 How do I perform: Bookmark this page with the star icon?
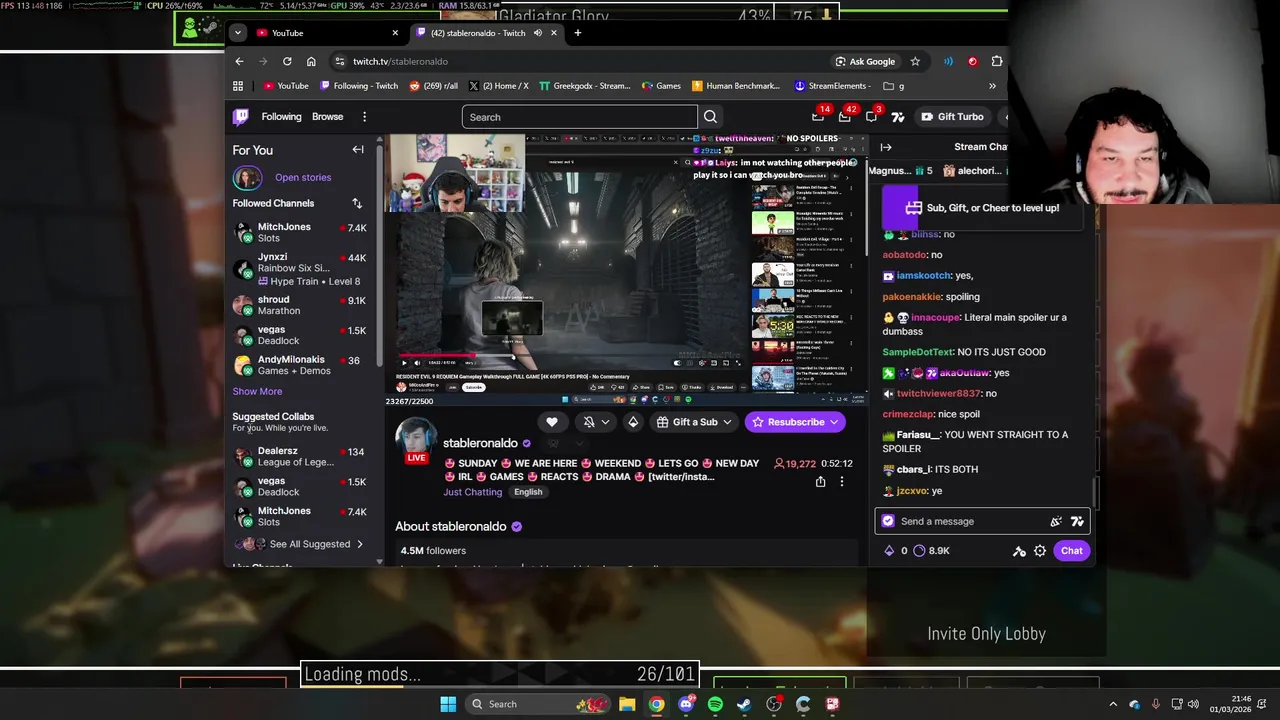(915, 61)
